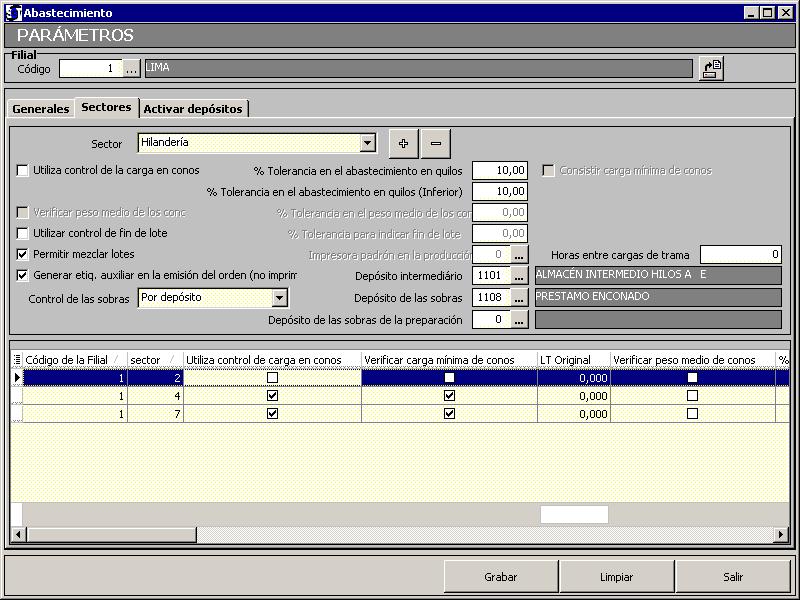Expand the Sector dropdown showing Hilandería
This screenshot has width=800, height=600.
pos(367,143)
